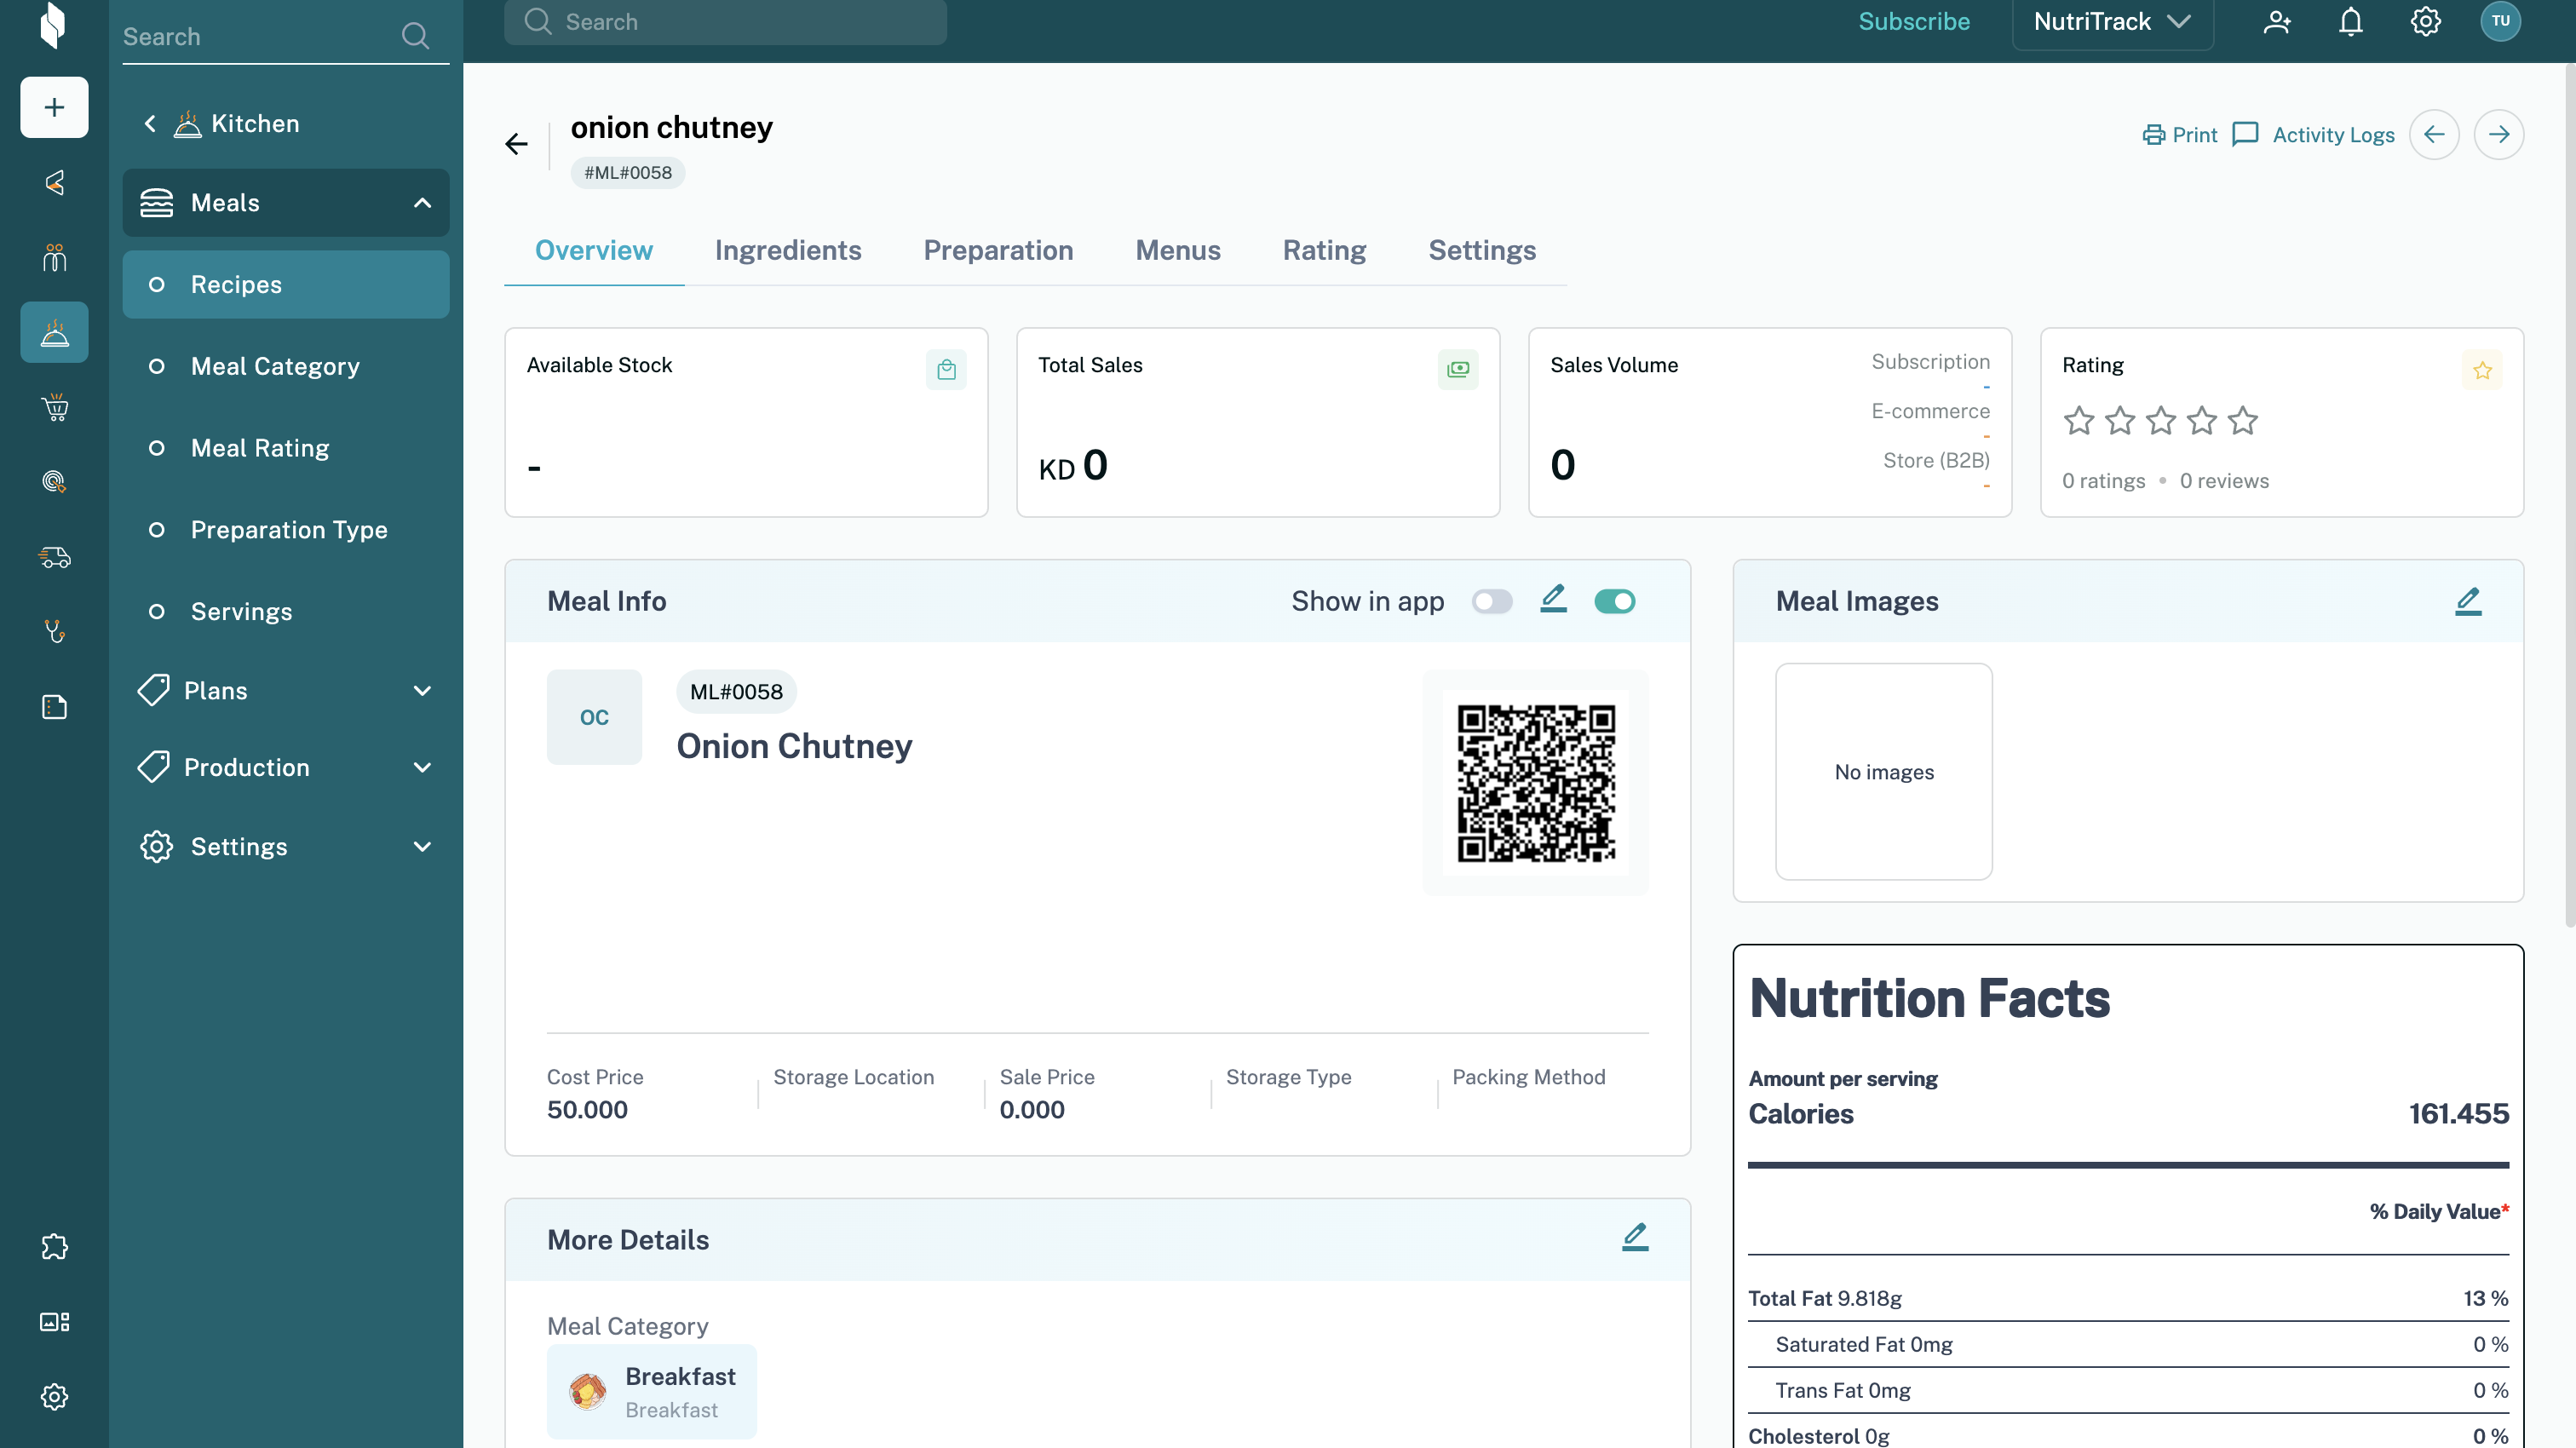
Task: Expand the Production section
Action: click(x=286, y=767)
